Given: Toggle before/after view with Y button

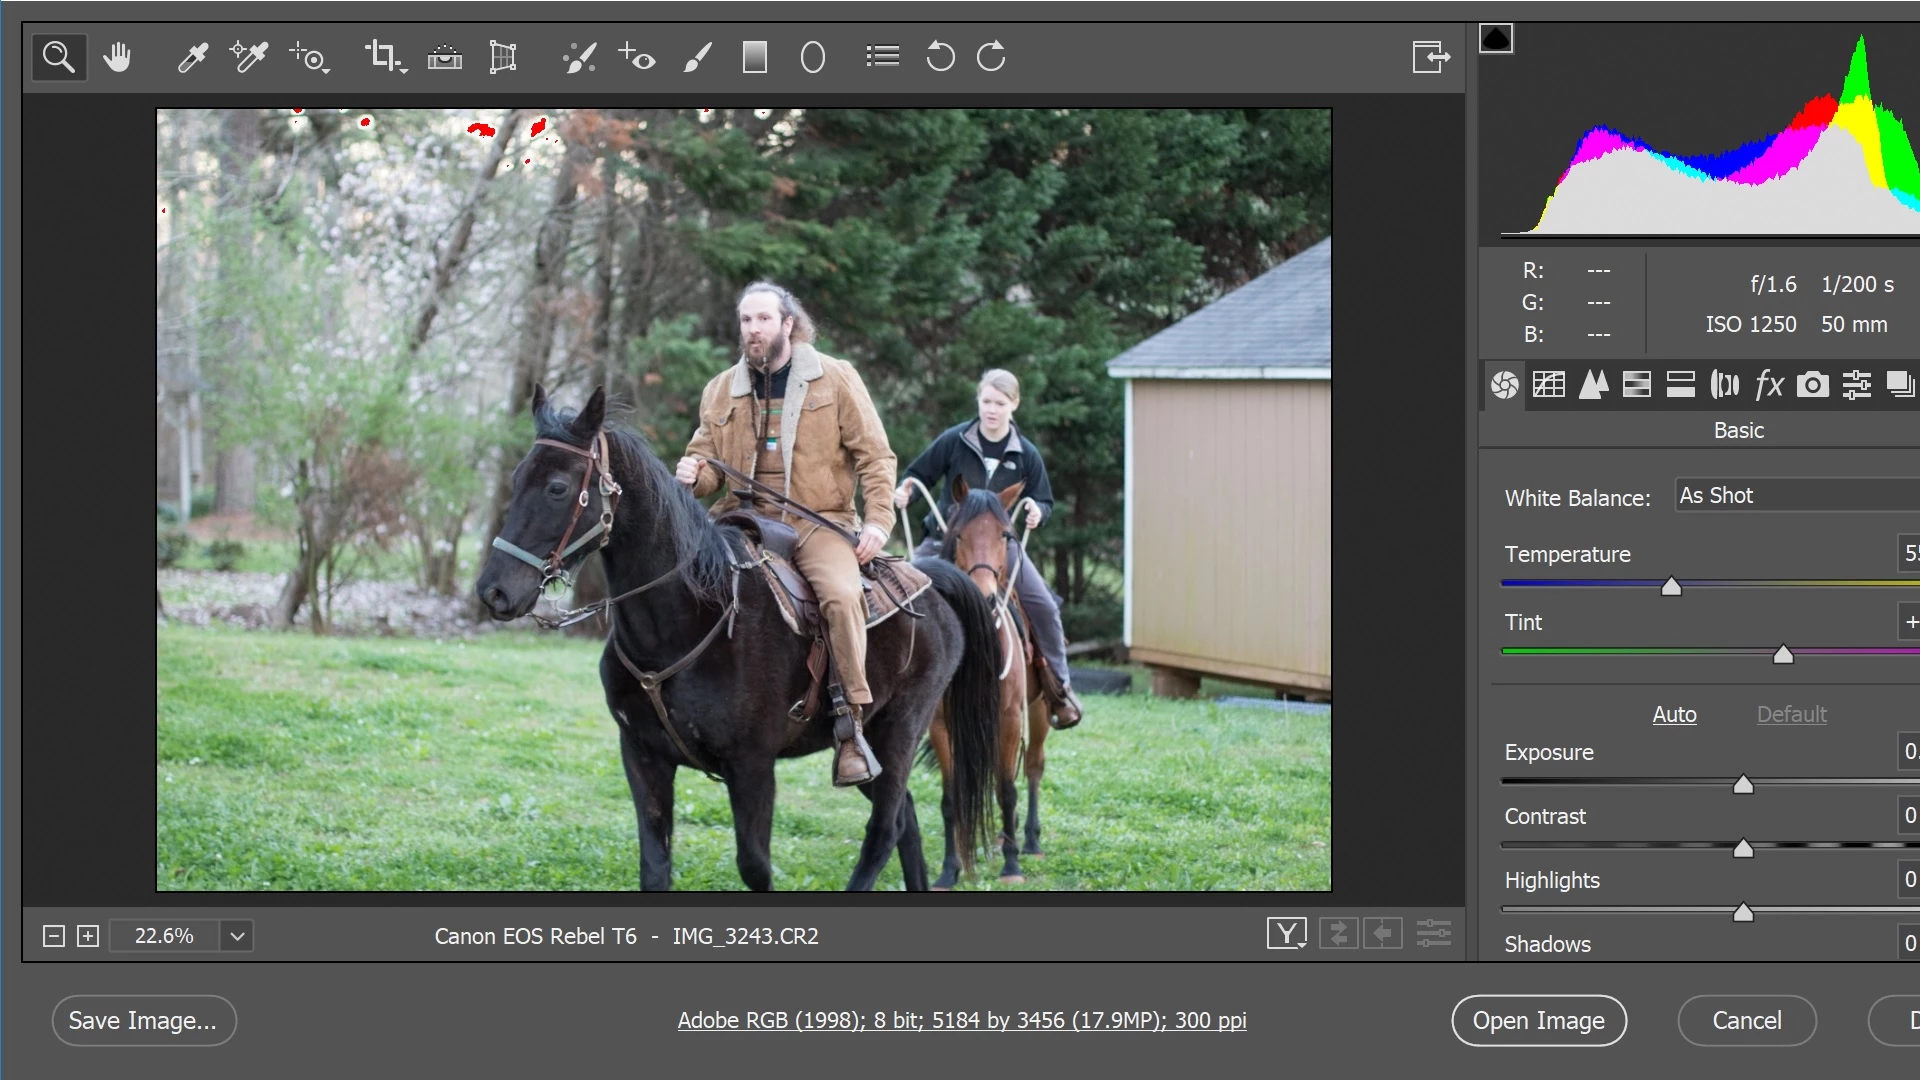Looking at the screenshot, I should coord(1286,934).
